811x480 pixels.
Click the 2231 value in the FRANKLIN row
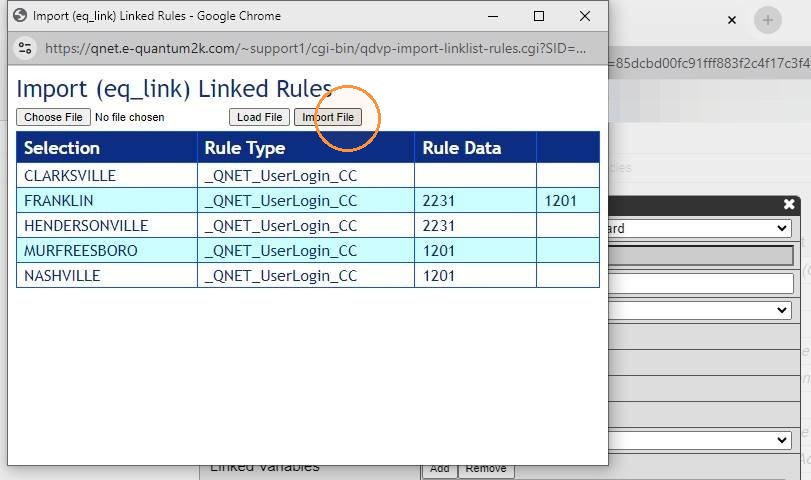439,201
